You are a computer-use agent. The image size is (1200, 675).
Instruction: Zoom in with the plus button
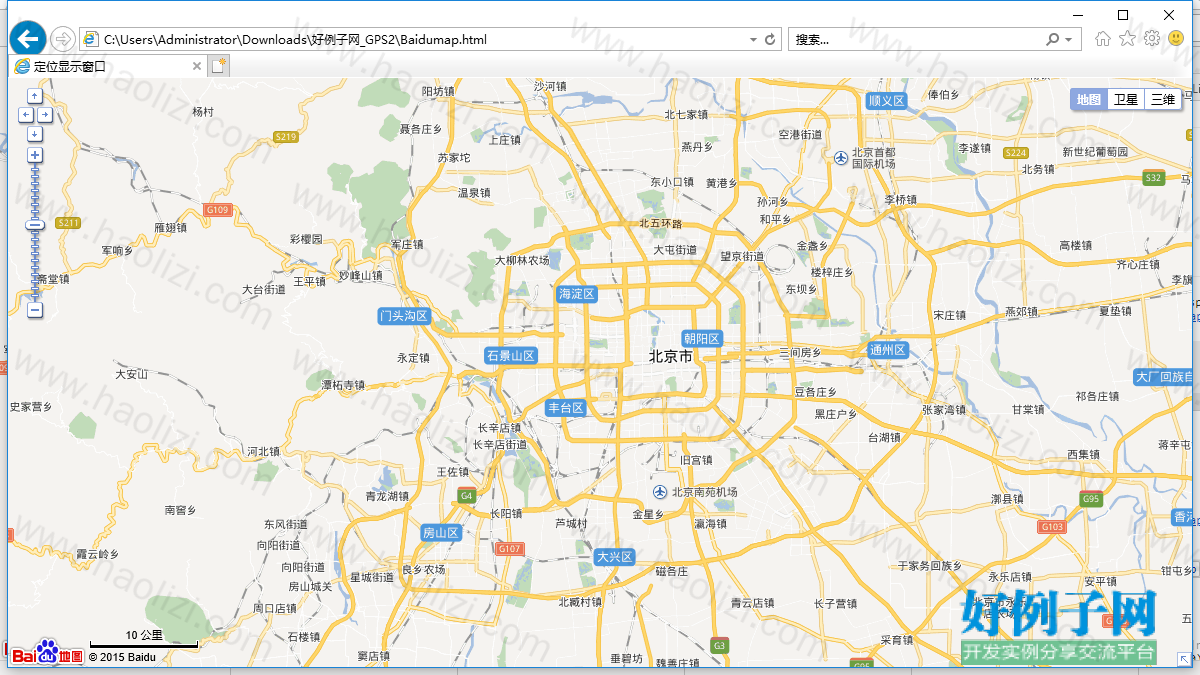[35, 155]
